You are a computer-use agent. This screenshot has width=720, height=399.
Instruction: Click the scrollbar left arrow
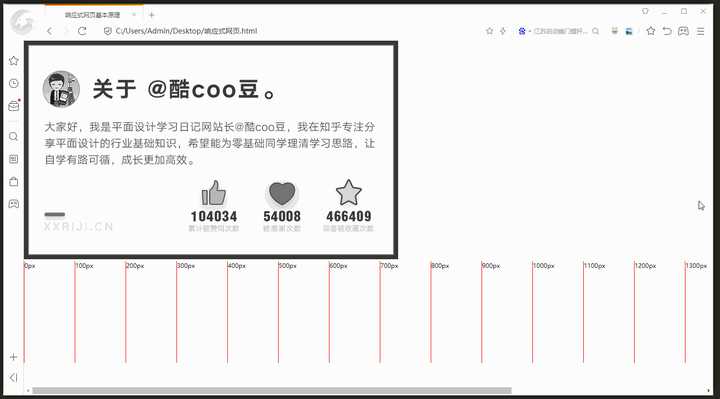click(x=28, y=390)
